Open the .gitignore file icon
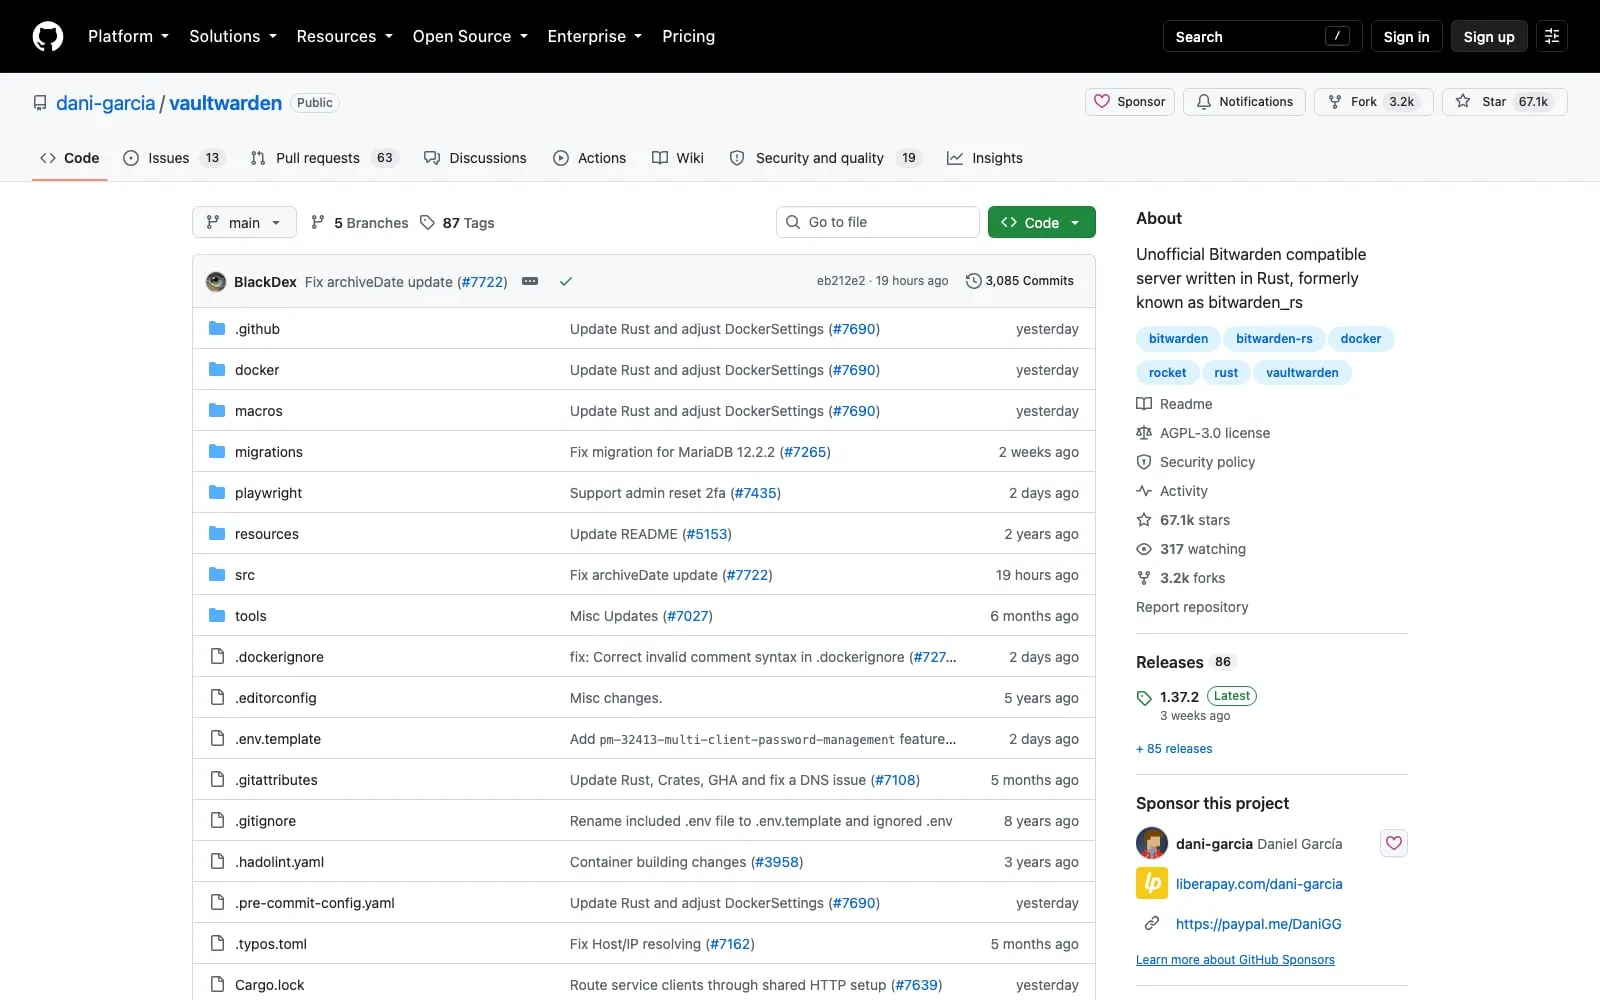1600x1000 pixels. coord(217,820)
